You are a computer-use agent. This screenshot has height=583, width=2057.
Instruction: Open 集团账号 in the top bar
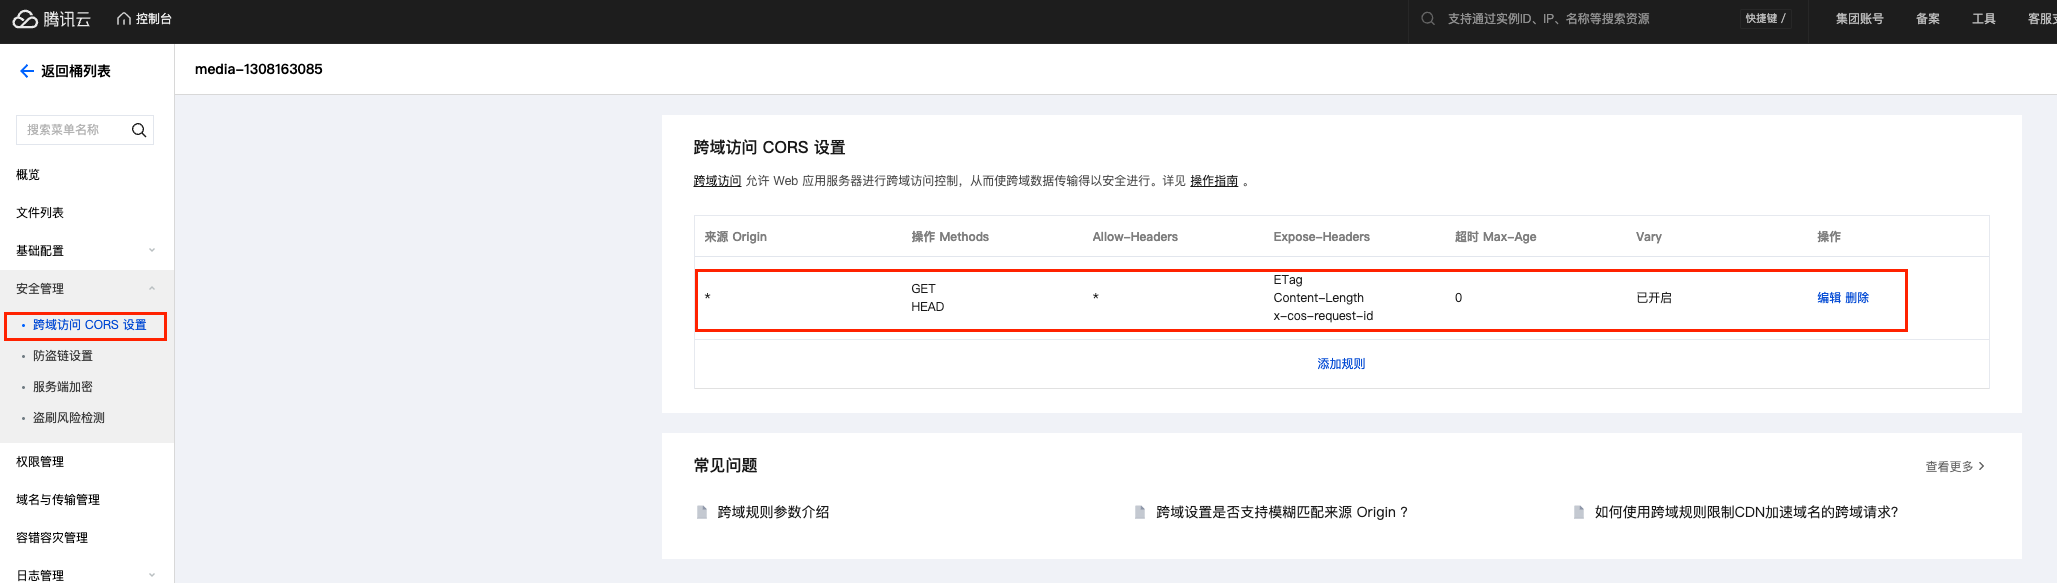coord(1859,19)
